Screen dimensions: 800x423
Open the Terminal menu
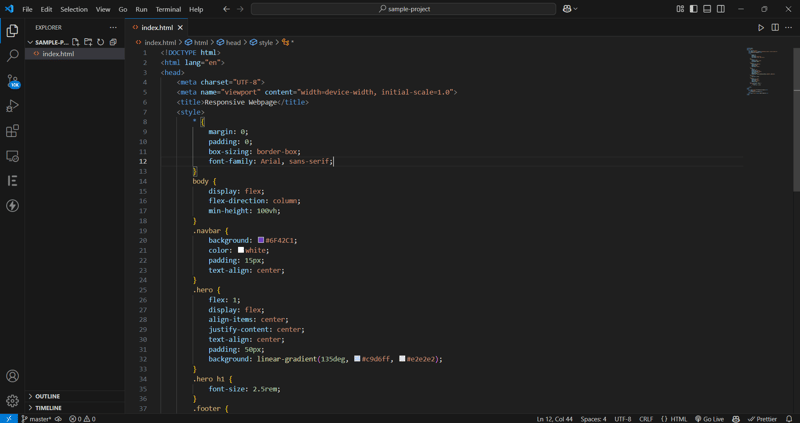click(168, 9)
